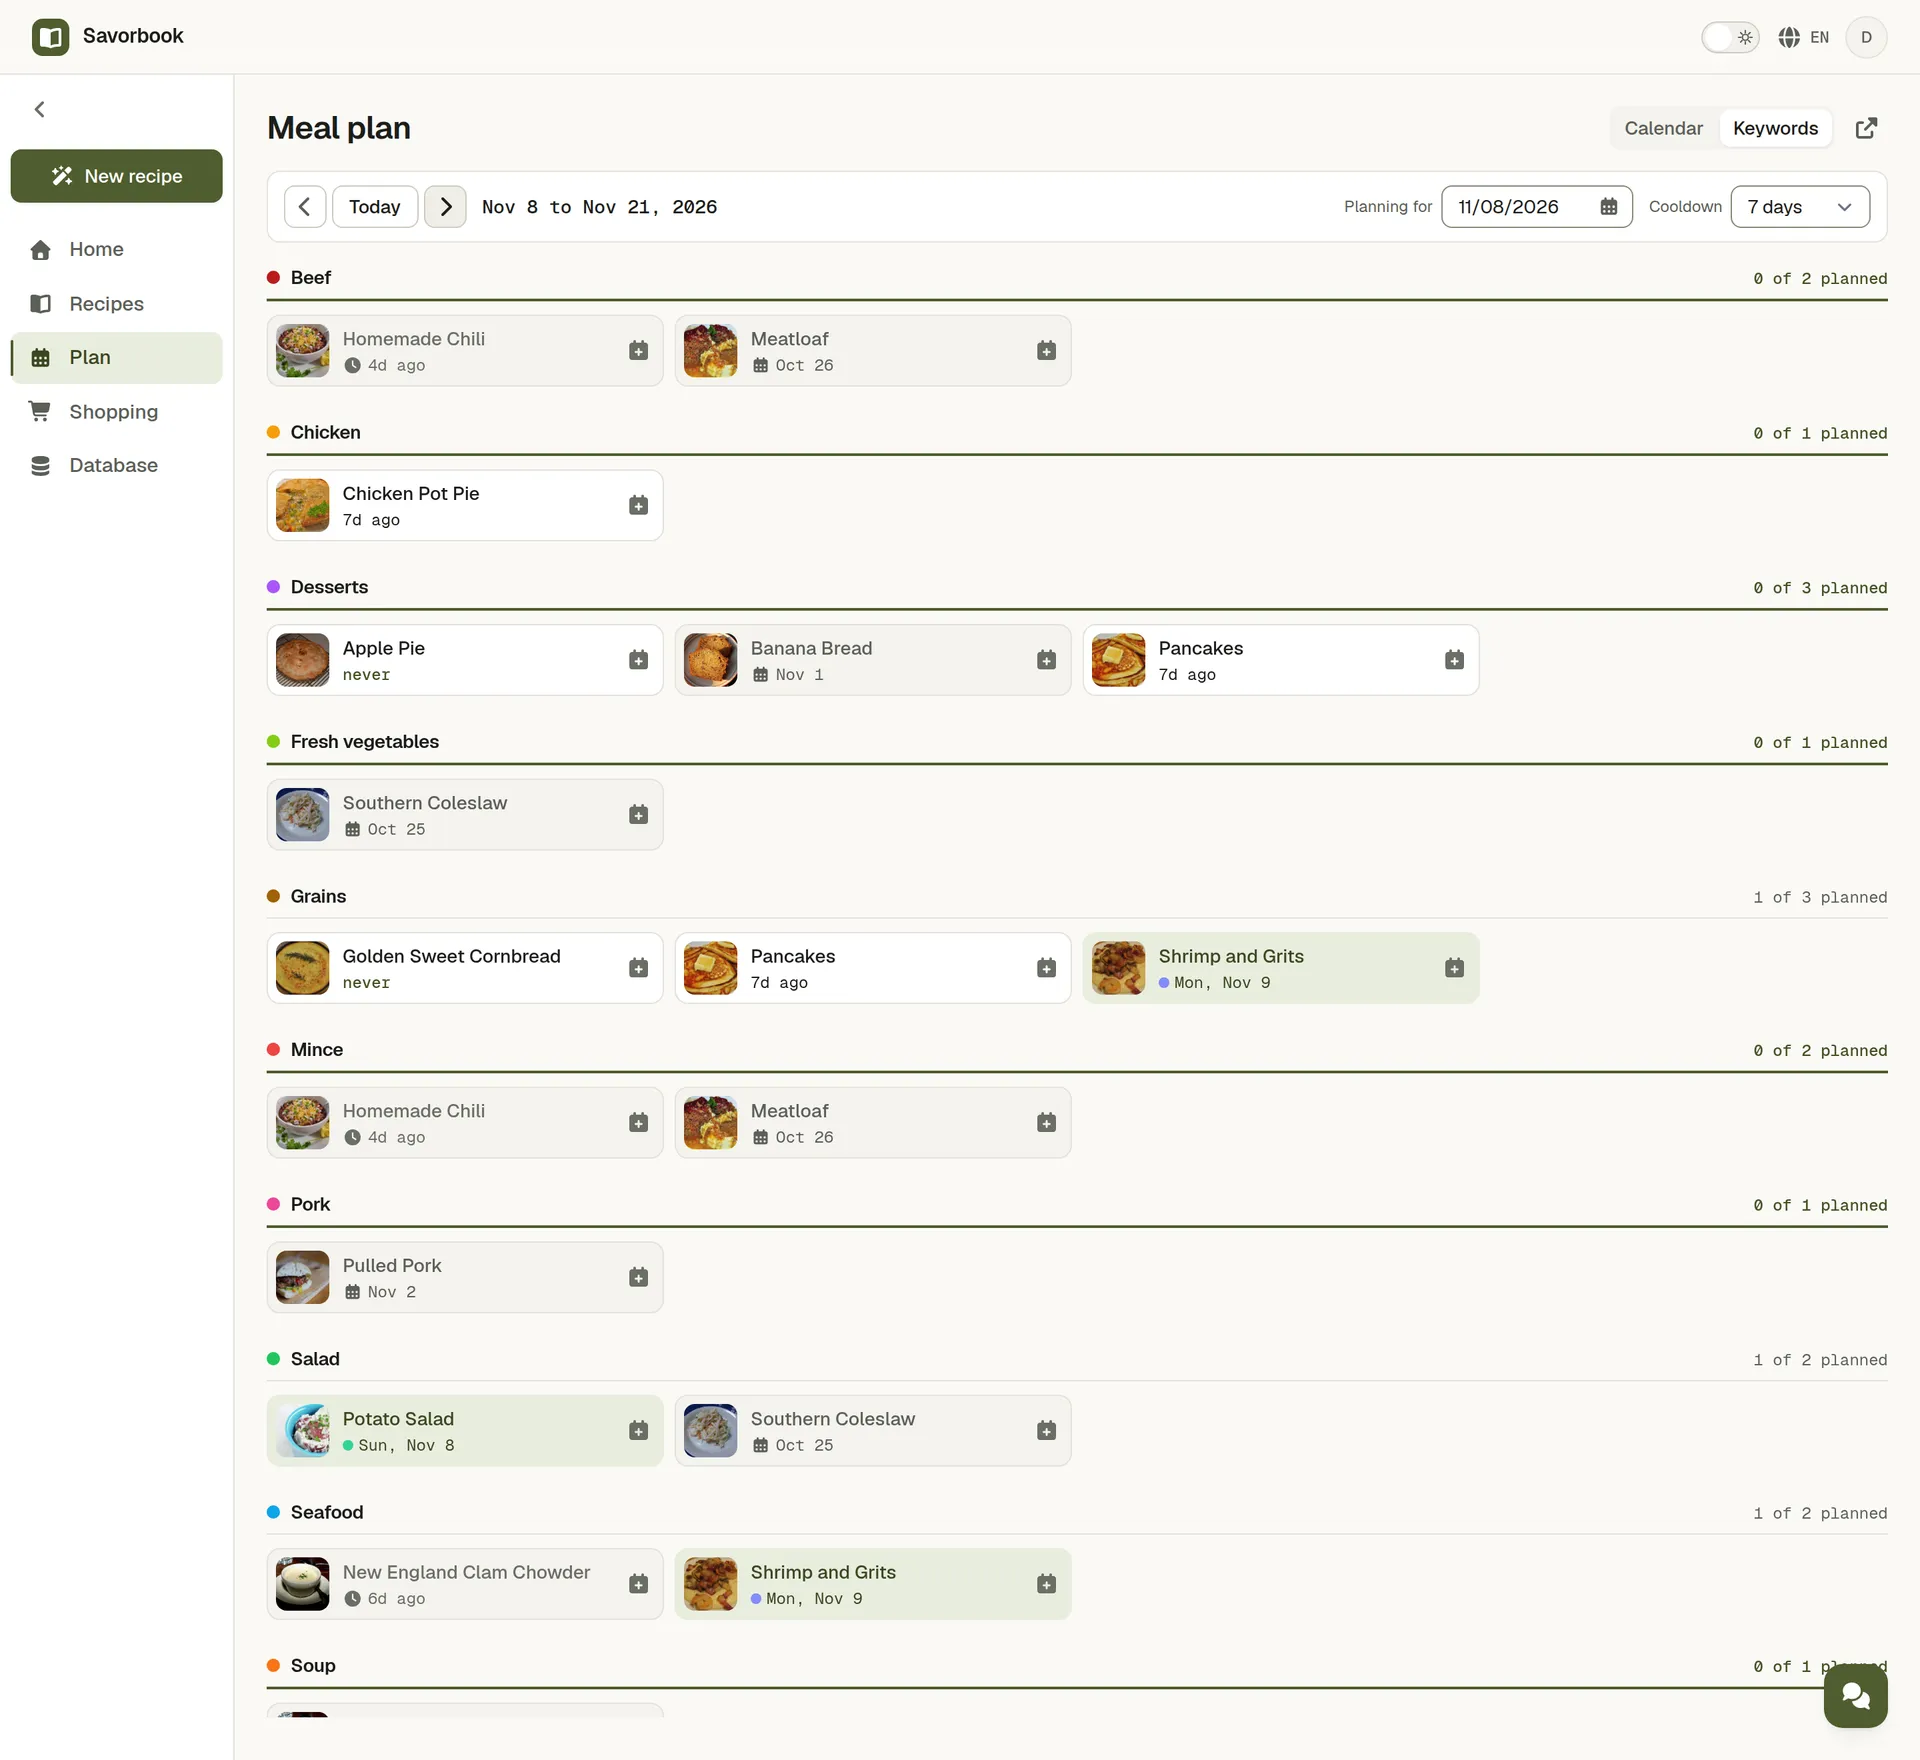The height and width of the screenshot is (1760, 1920).
Task: Open the Mince Meatloaf card title
Action: coord(789,1111)
